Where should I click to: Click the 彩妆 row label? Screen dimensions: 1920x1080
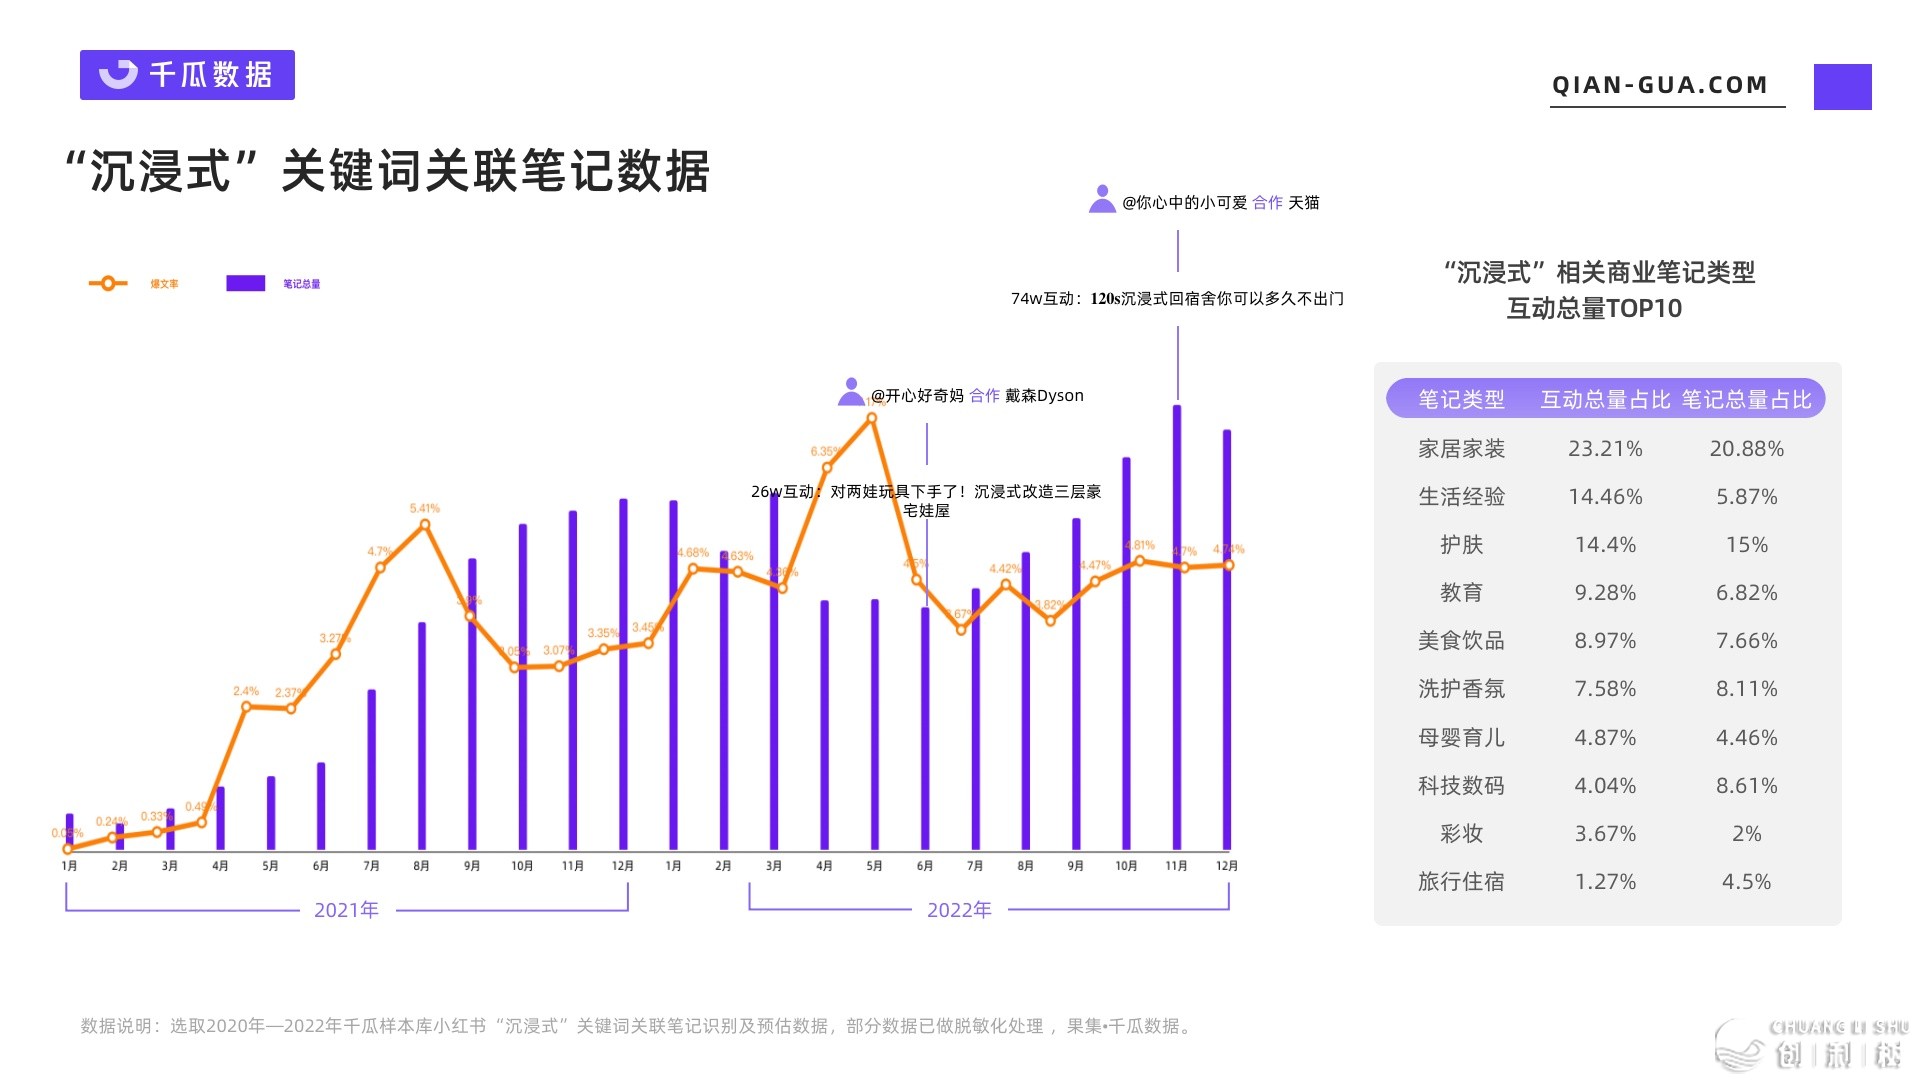tap(1461, 834)
